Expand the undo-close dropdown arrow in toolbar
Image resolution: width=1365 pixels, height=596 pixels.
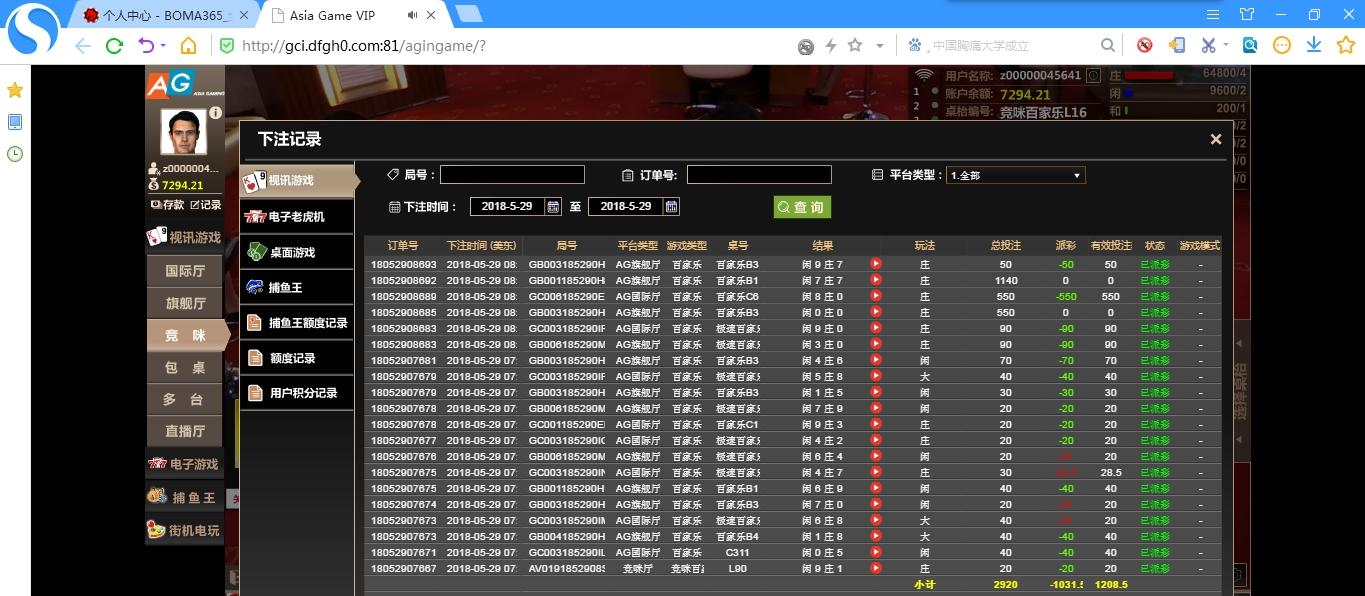[163, 46]
